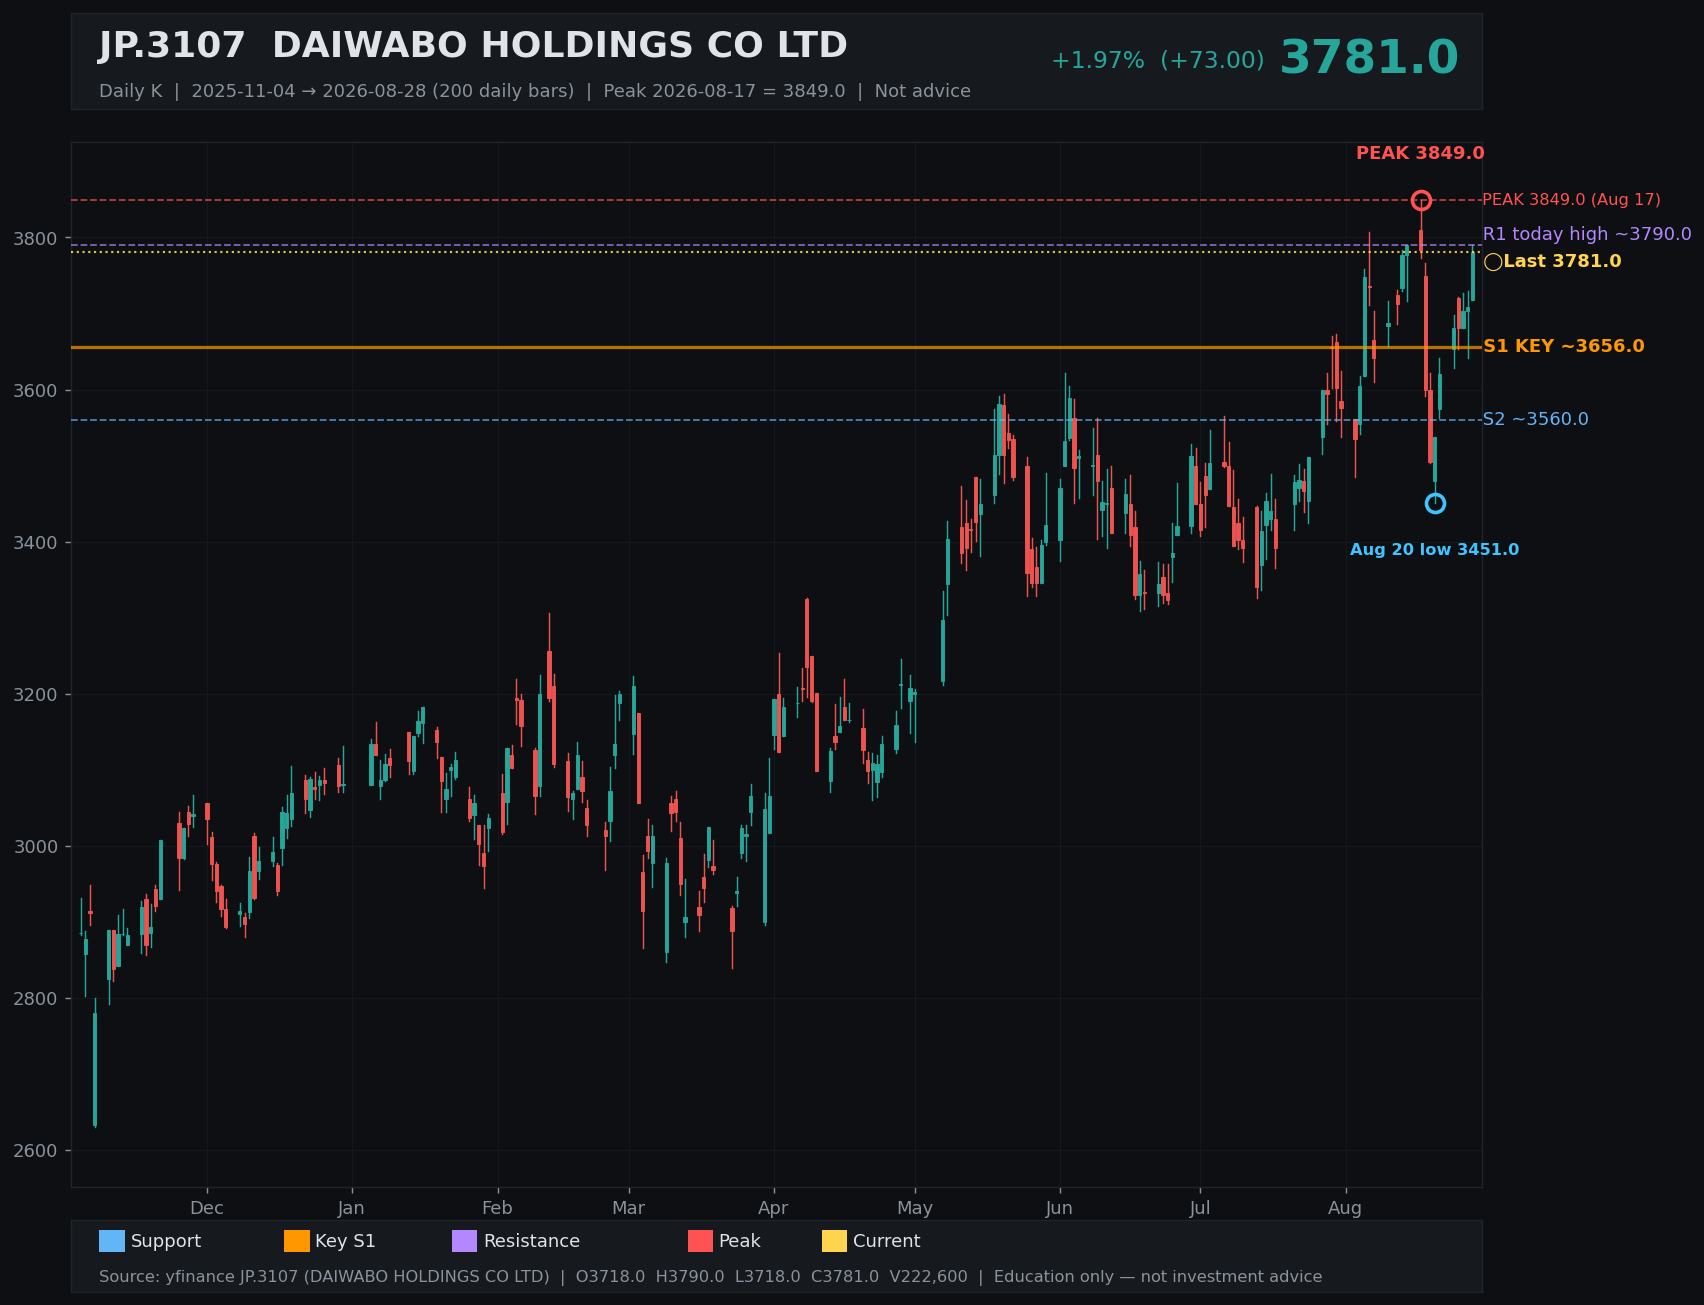Click the "S2 ~3560.0" label
The width and height of the screenshot is (1704, 1305).
coord(1535,419)
